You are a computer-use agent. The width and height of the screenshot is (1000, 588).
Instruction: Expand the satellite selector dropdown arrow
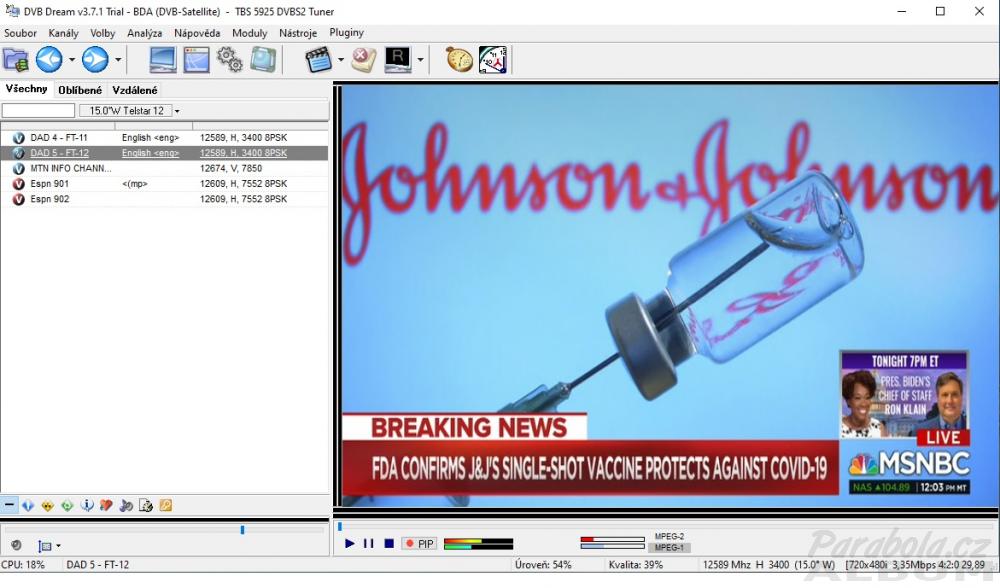(177, 111)
